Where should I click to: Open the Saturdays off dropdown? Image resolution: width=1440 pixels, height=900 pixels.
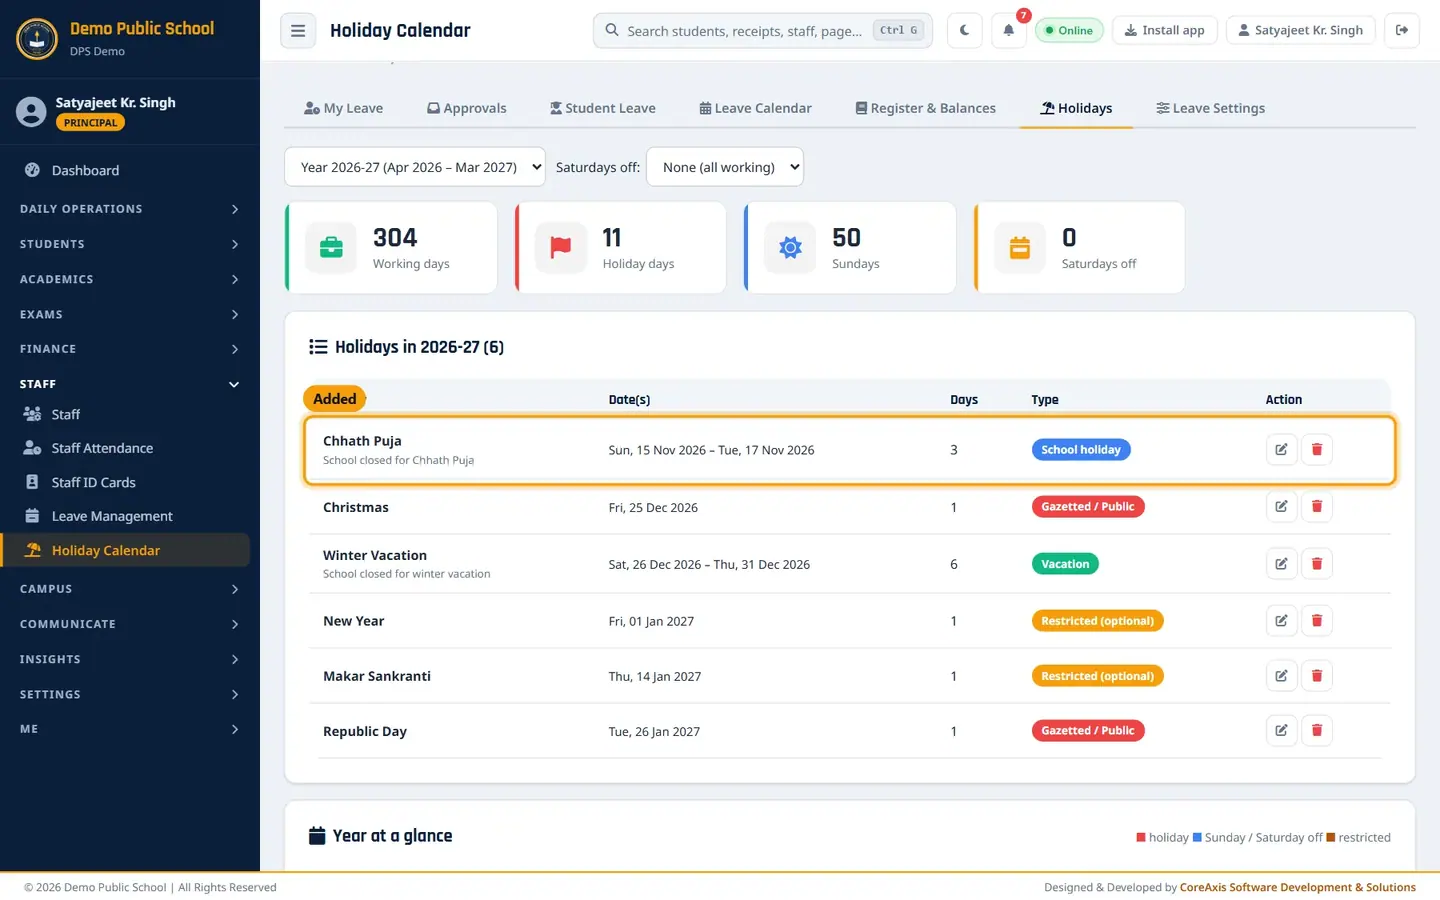click(725, 167)
